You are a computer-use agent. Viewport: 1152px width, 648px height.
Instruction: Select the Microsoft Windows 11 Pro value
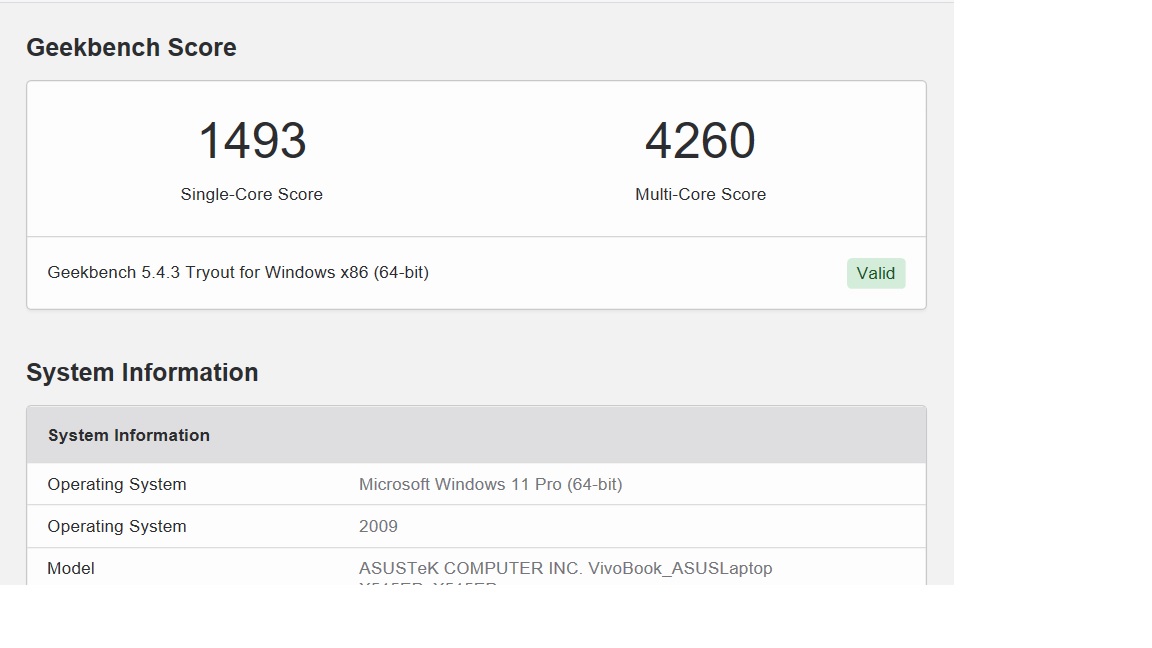[x=490, y=484]
